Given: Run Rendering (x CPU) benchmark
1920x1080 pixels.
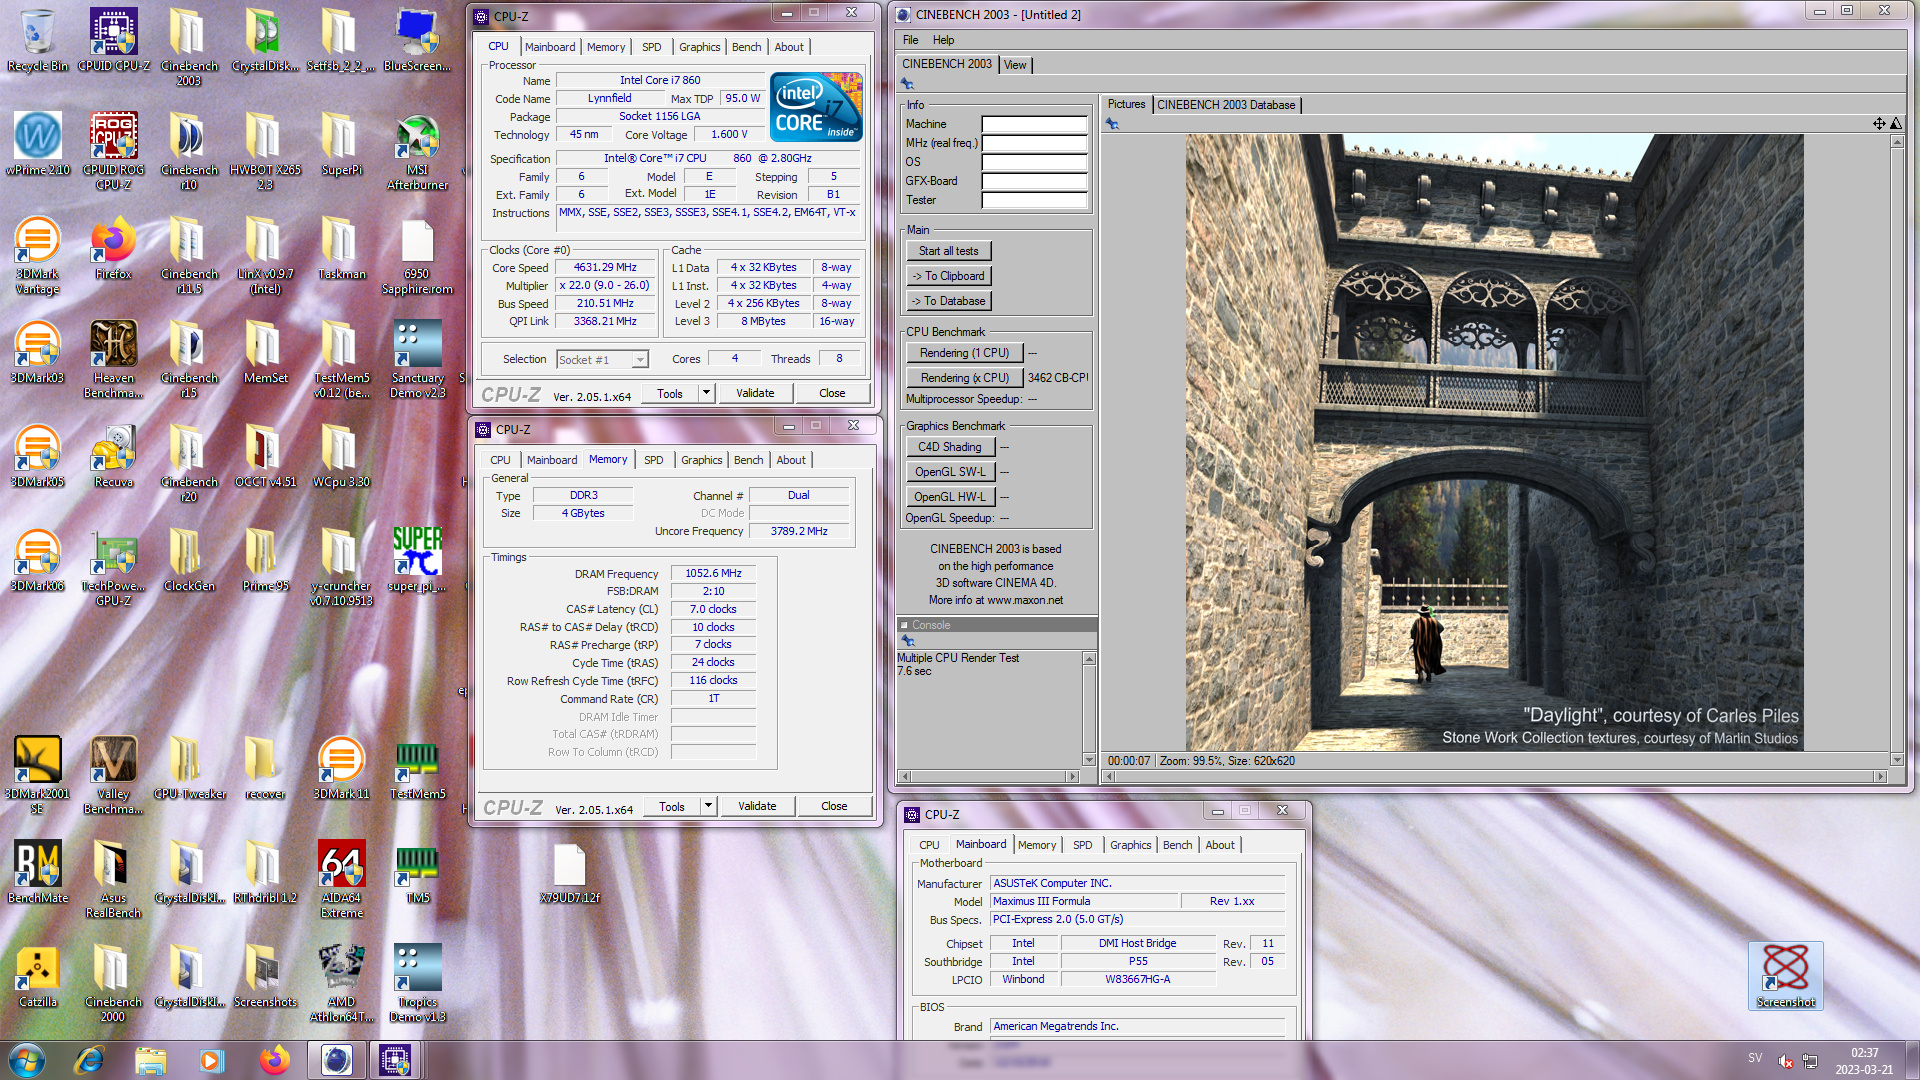Looking at the screenshot, I should pos(964,378).
